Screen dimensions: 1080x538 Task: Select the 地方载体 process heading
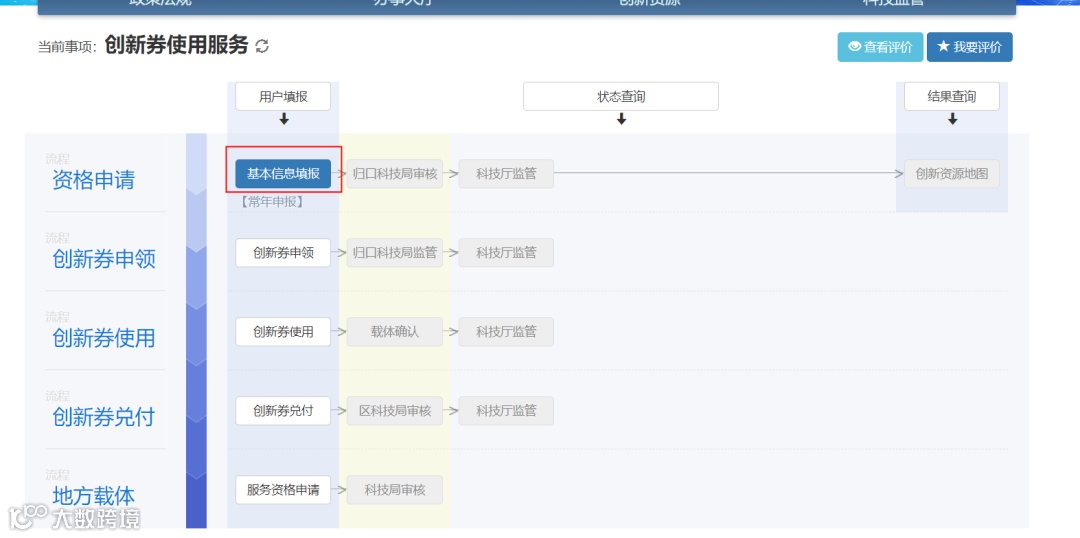coord(94,497)
